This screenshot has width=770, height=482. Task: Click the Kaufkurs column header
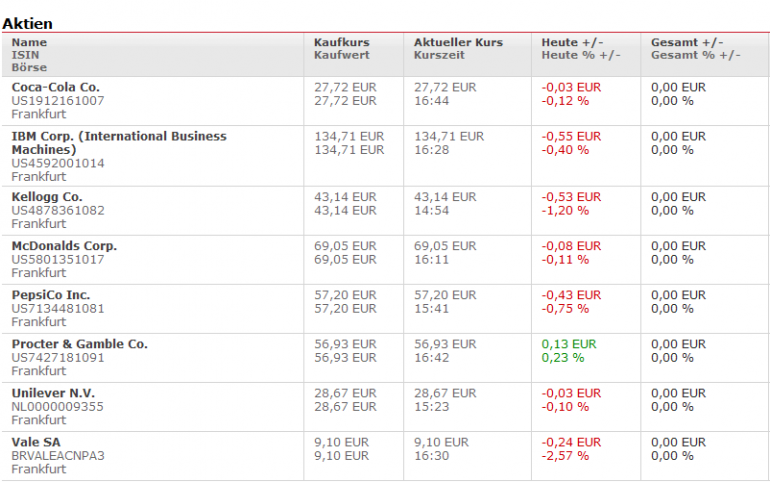342,43
